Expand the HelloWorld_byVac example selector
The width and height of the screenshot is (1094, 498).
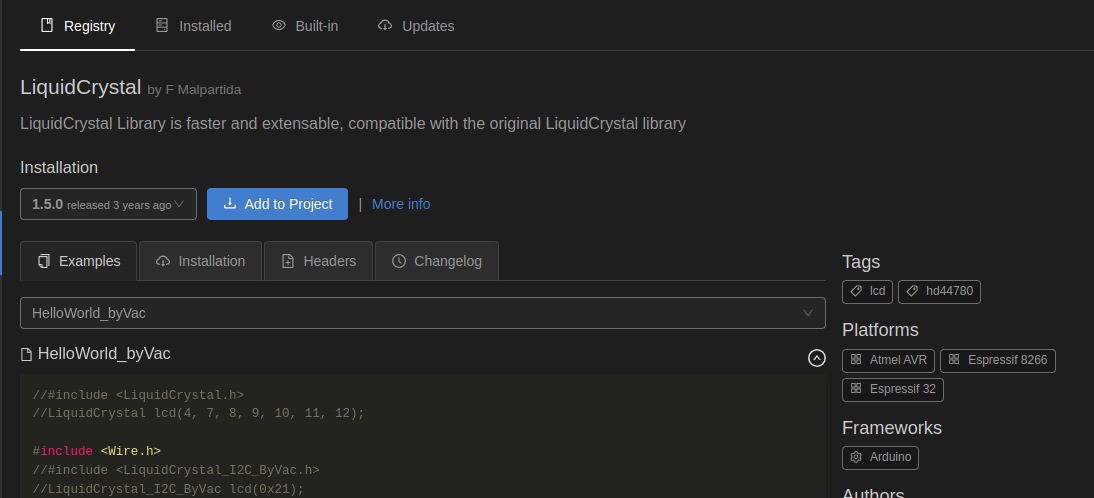[x=422, y=313]
